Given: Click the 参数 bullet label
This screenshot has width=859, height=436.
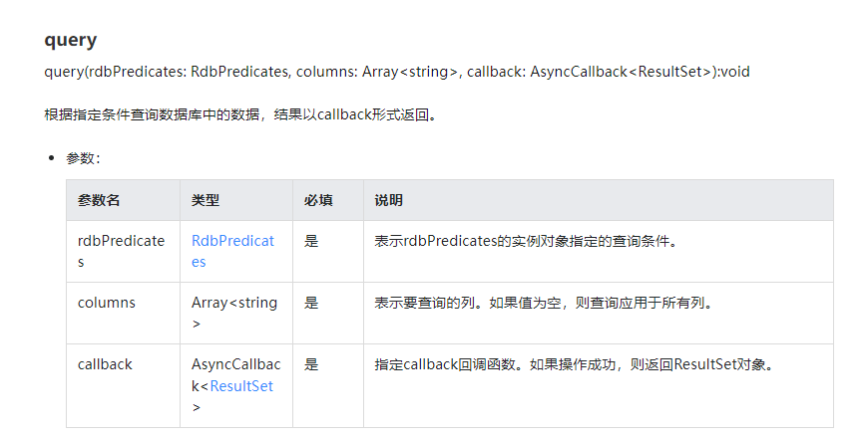Looking at the screenshot, I should pos(83,158).
